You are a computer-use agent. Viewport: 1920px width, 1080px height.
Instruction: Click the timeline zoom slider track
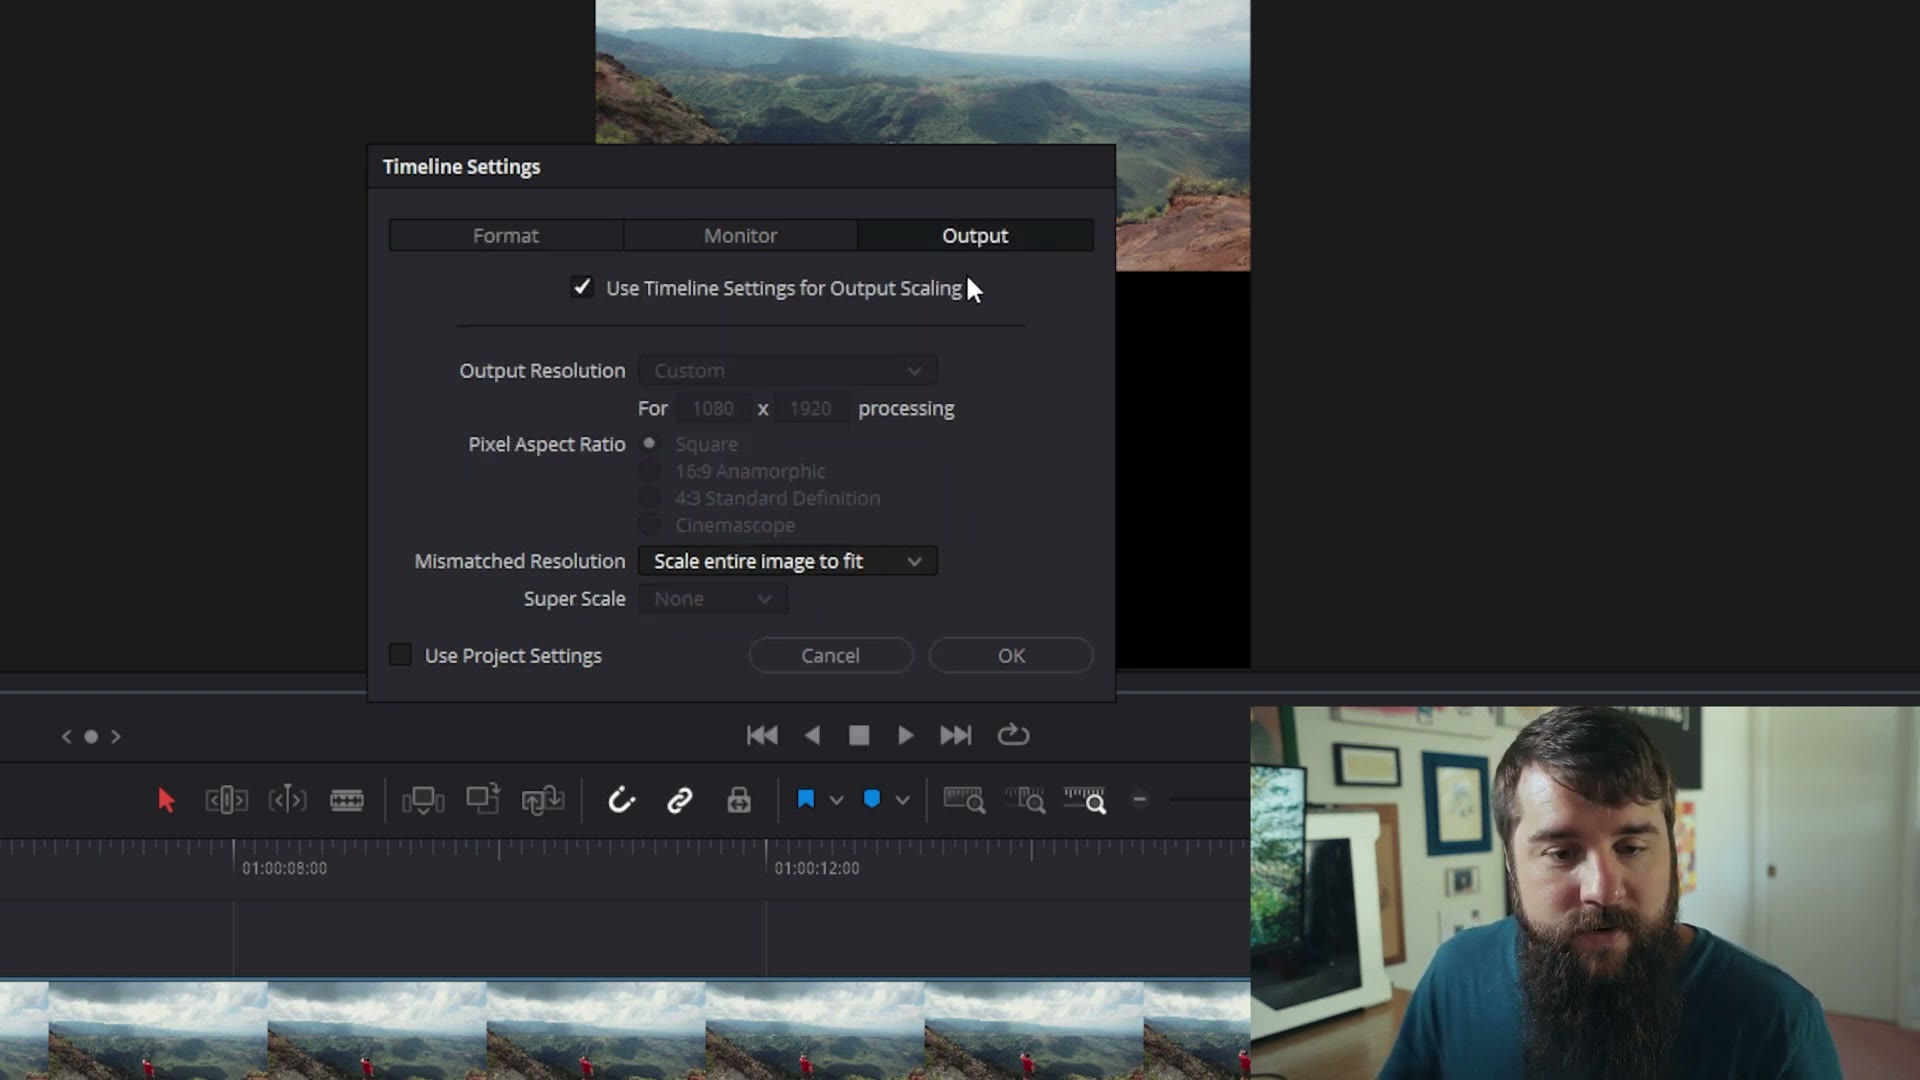point(1210,799)
